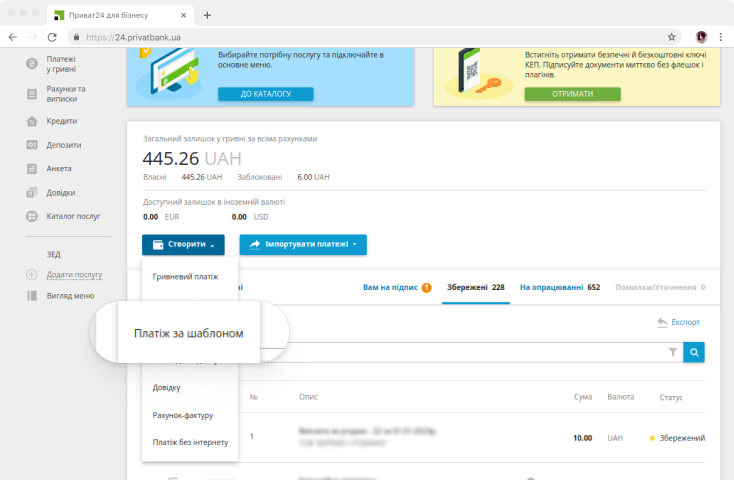Image resolution: width=734 pixels, height=480 pixels.
Task: Click the browser back arrow
Action: (x=12, y=37)
